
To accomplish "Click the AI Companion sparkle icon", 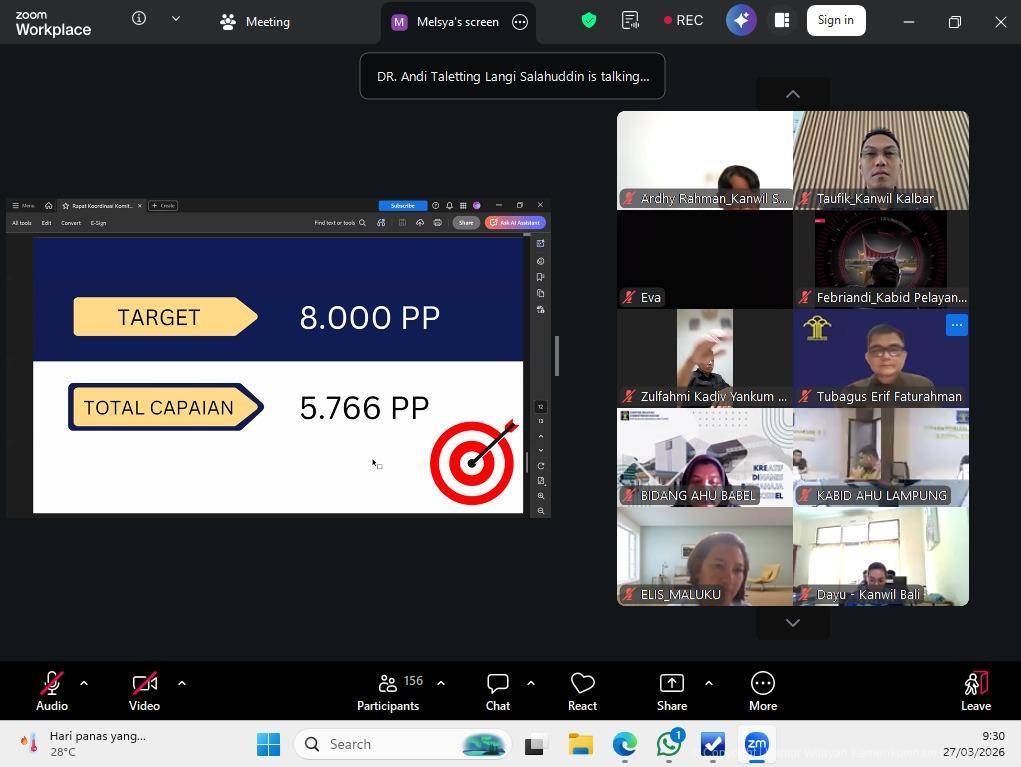I will [741, 21].
